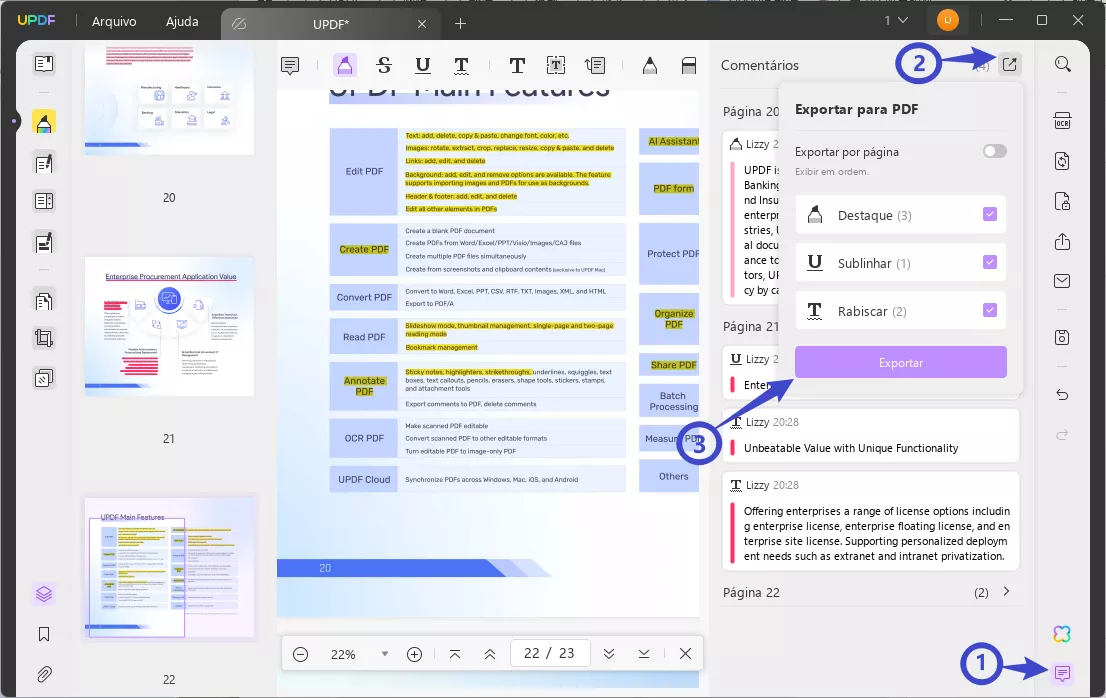
Task: Open the Arquivo menu
Action: pos(113,21)
